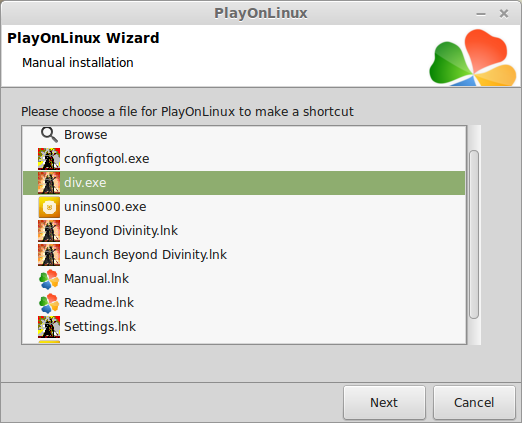Click the Readme.lnk clover icon
Image resolution: width=522 pixels, height=423 pixels.
coord(49,303)
